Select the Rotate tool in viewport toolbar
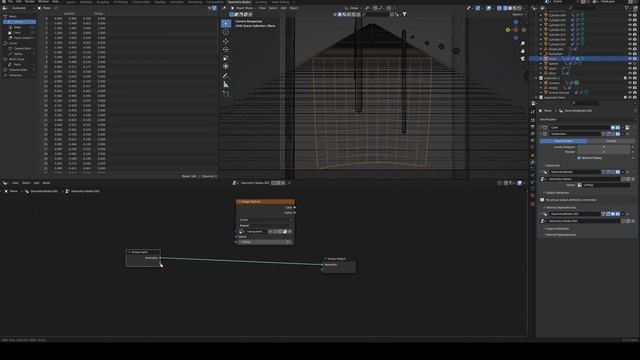This screenshot has height=360, width=640. tap(226, 50)
